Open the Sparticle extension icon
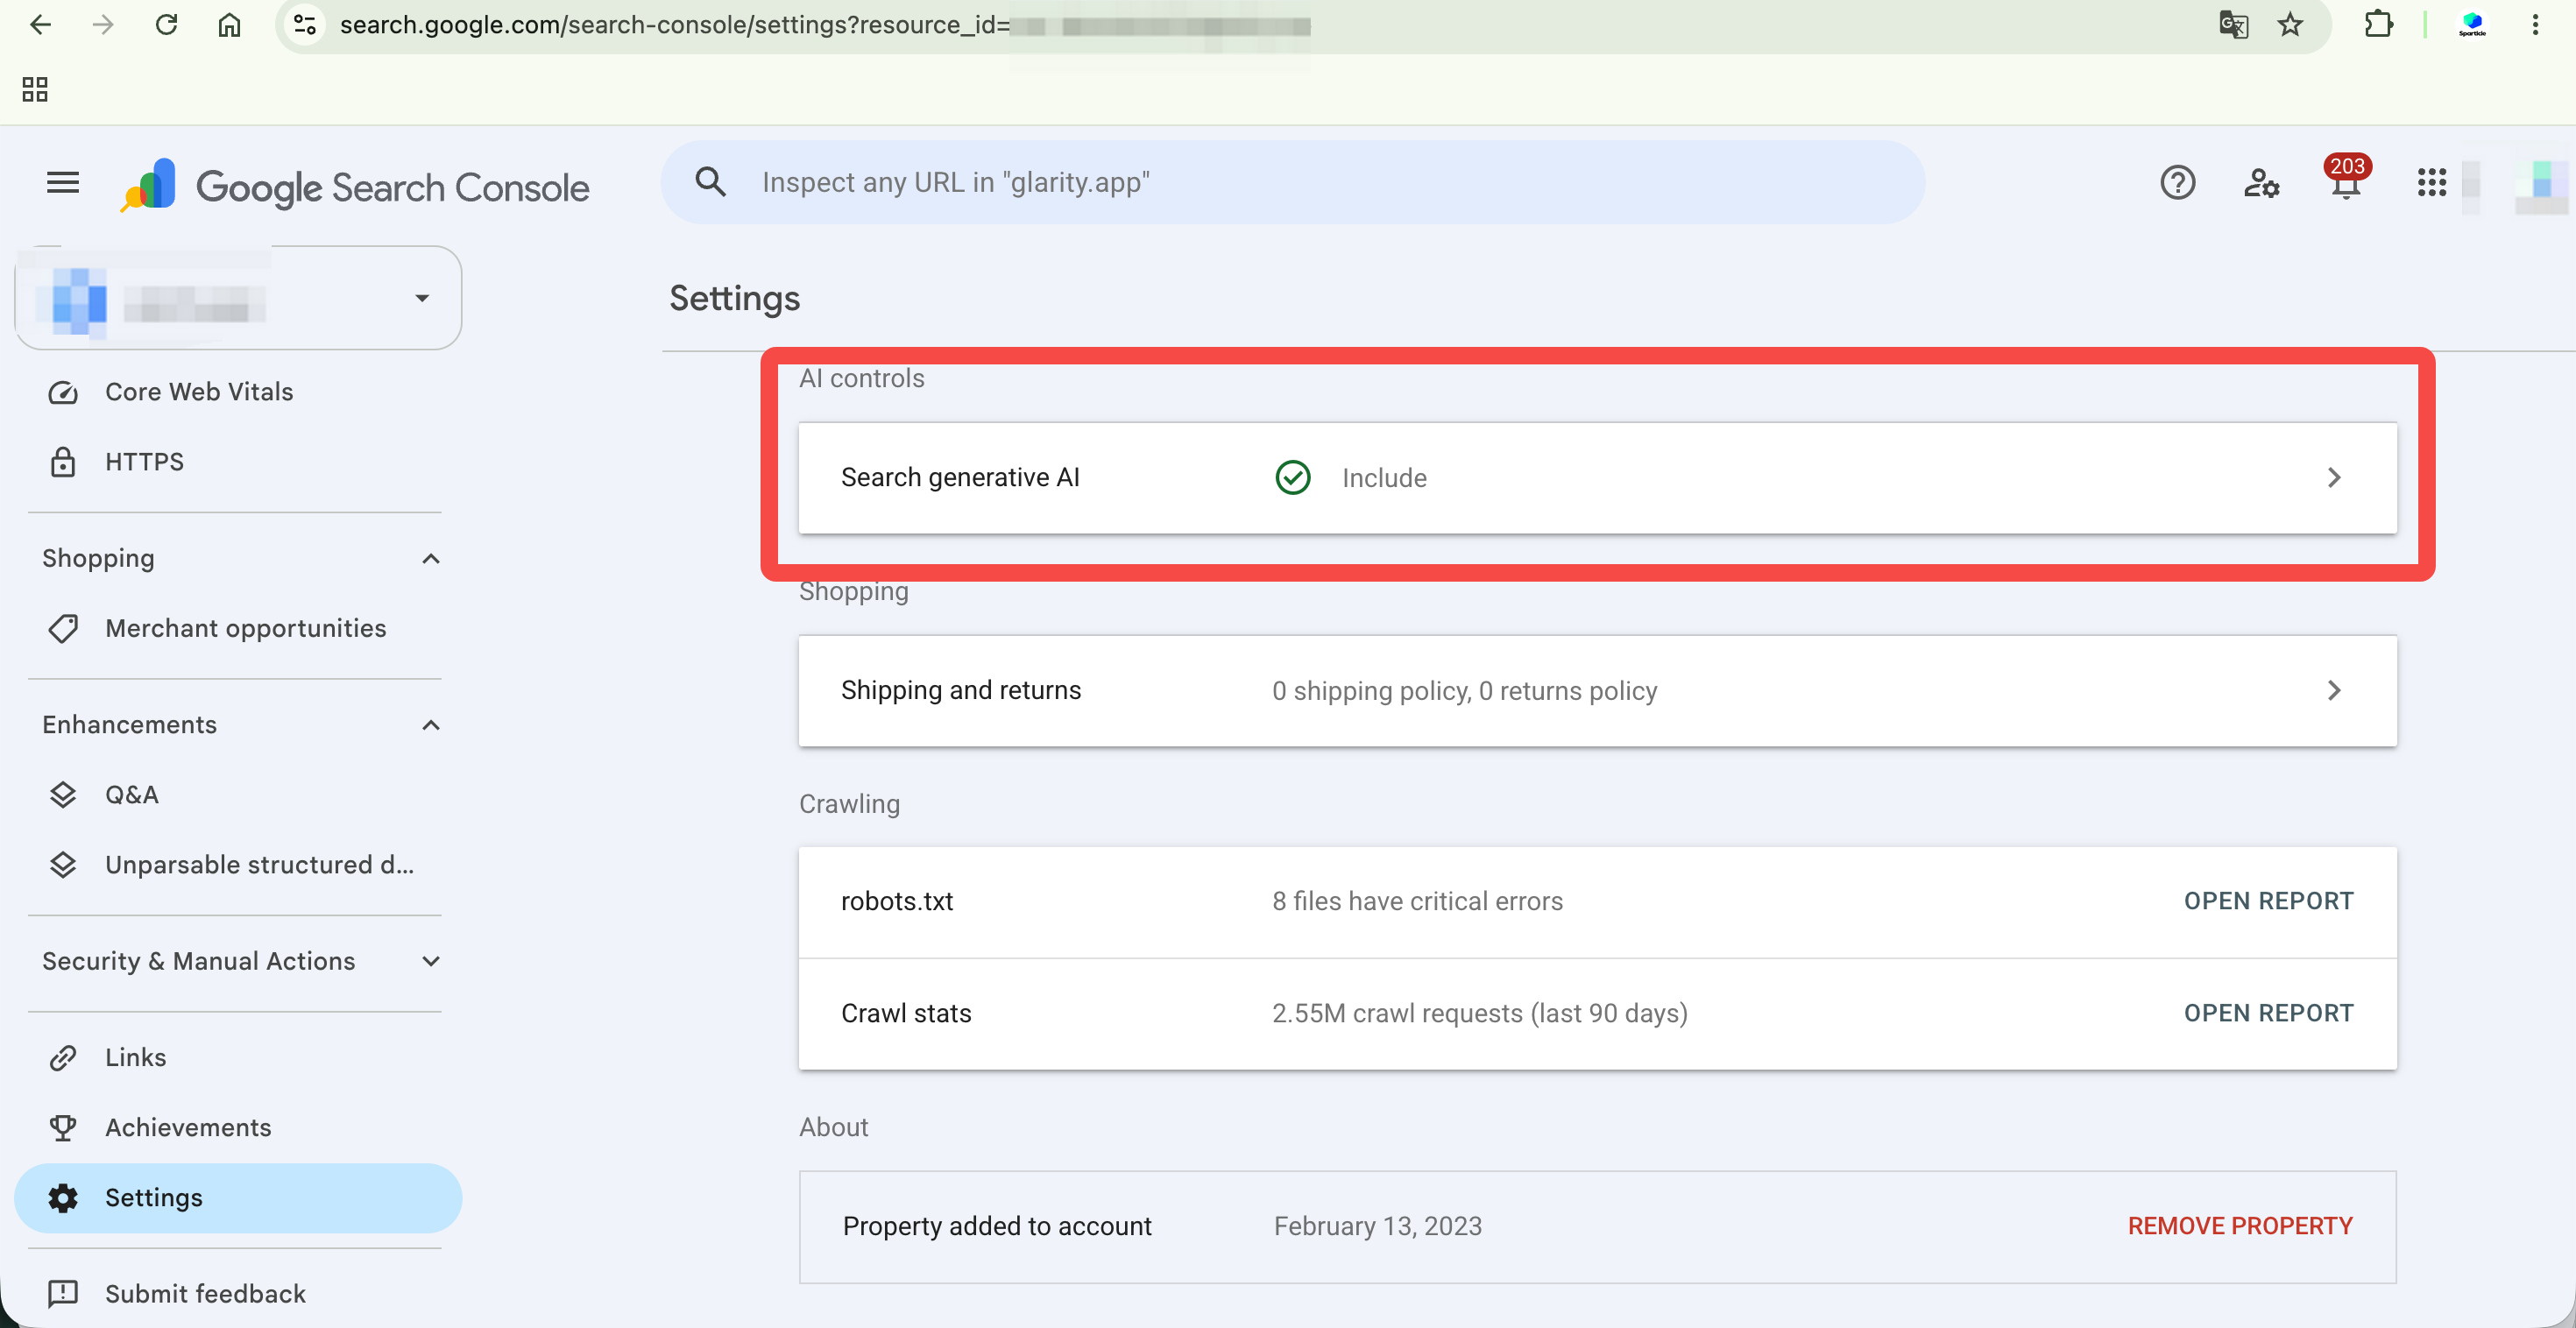 [x=2472, y=25]
